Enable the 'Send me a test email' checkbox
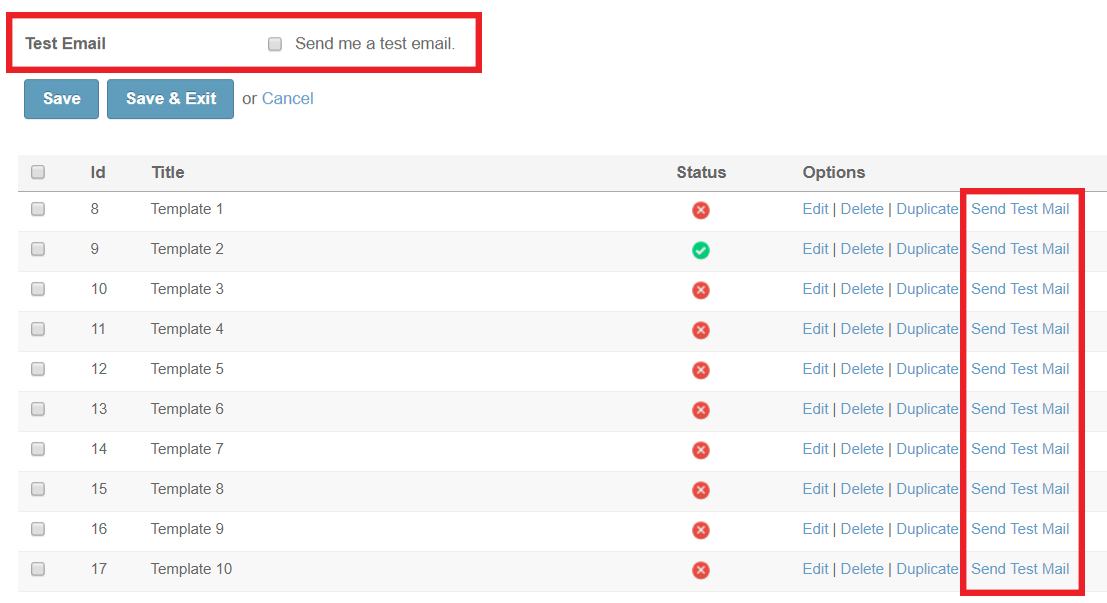This screenshot has width=1107, height=603. click(275, 44)
